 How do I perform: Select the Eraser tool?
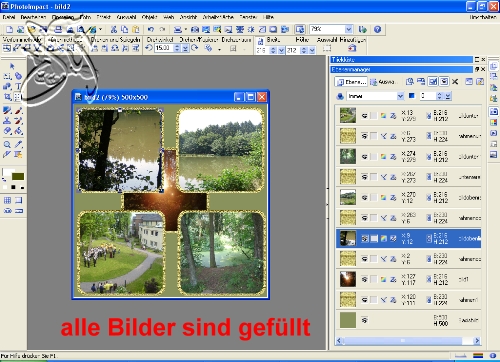[x=7, y=131]
